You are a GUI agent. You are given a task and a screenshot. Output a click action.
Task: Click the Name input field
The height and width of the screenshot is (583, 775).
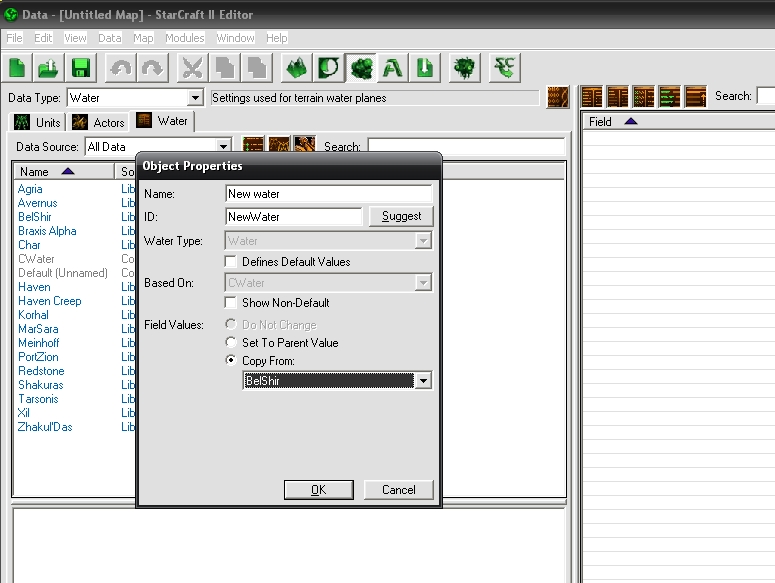(329, 194)
